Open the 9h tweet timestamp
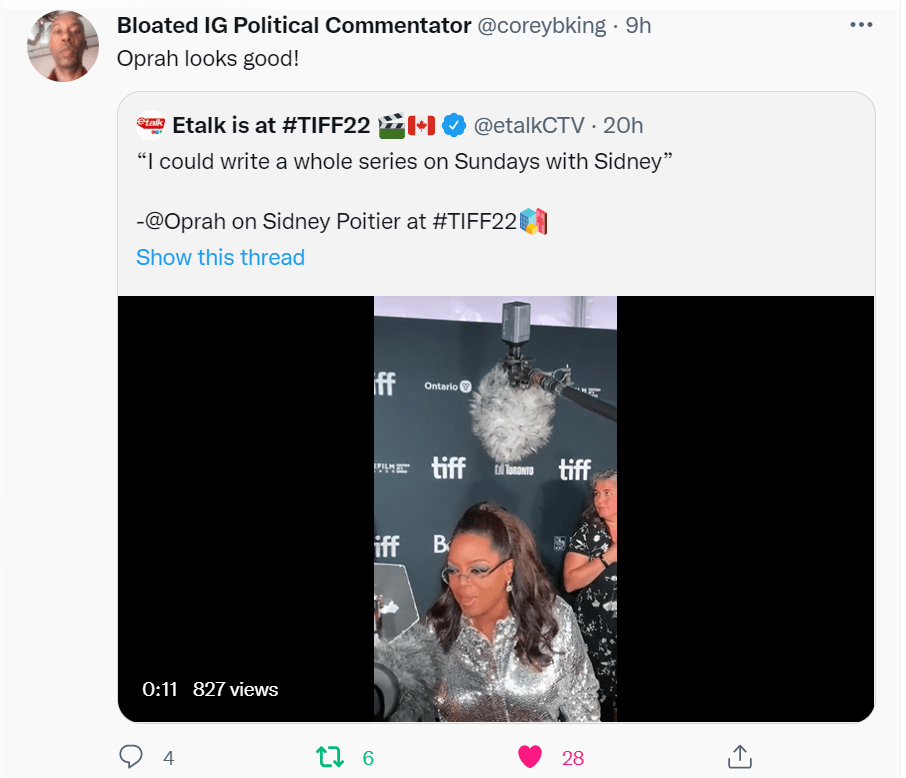Viewport: 906px width, 778px height. pos(638,26)
